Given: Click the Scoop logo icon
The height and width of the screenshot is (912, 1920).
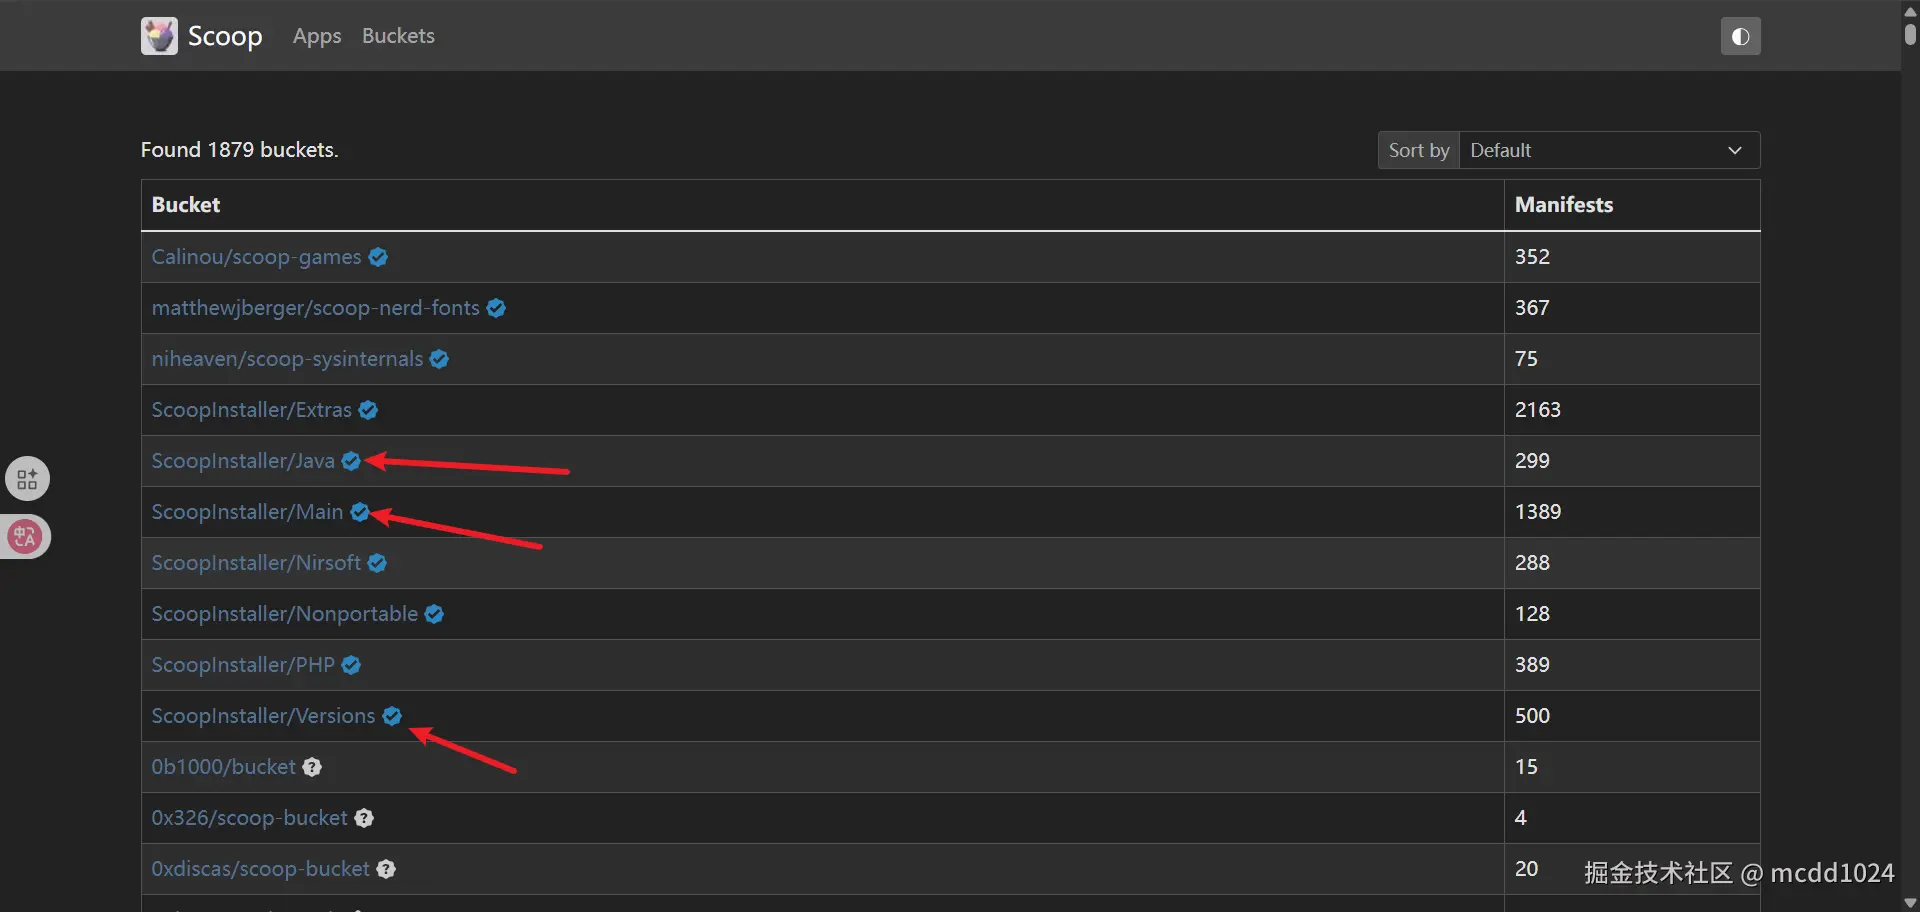Looking at the screenshot, I should coord(159,36).
